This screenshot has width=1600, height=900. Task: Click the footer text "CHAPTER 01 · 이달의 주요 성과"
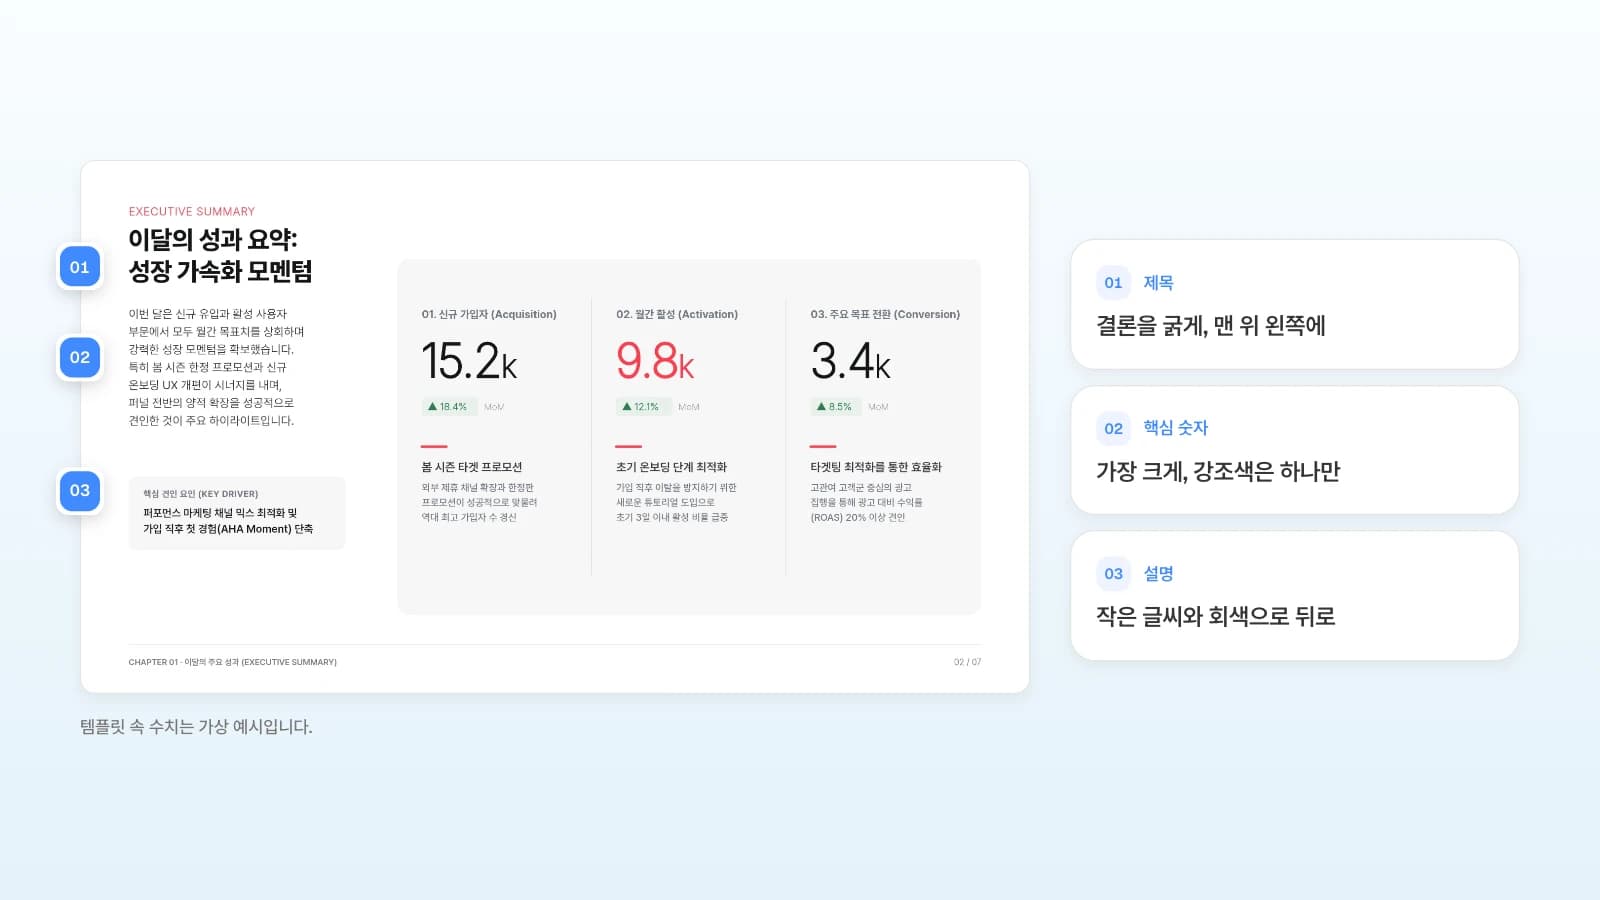[233, 662]
